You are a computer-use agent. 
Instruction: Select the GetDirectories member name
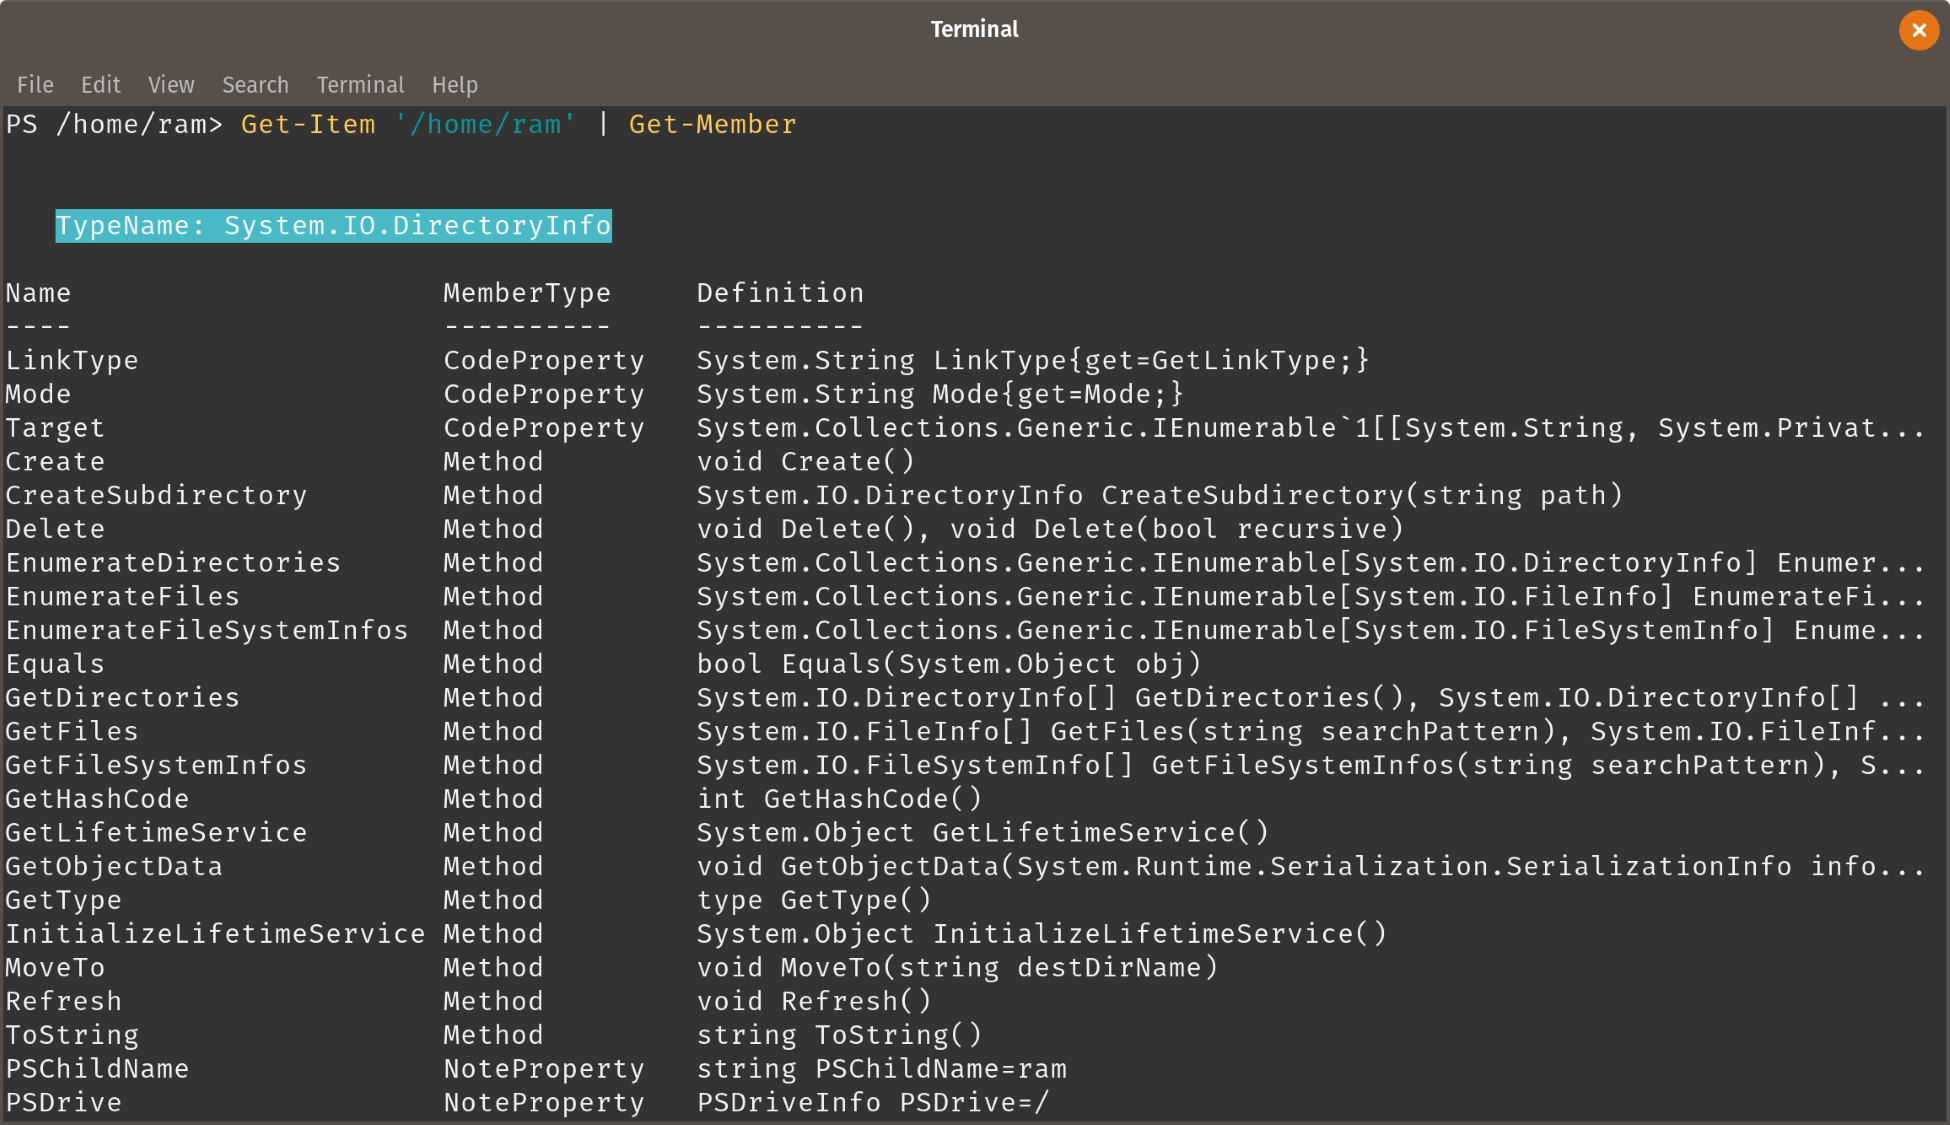tap(122, 698)
